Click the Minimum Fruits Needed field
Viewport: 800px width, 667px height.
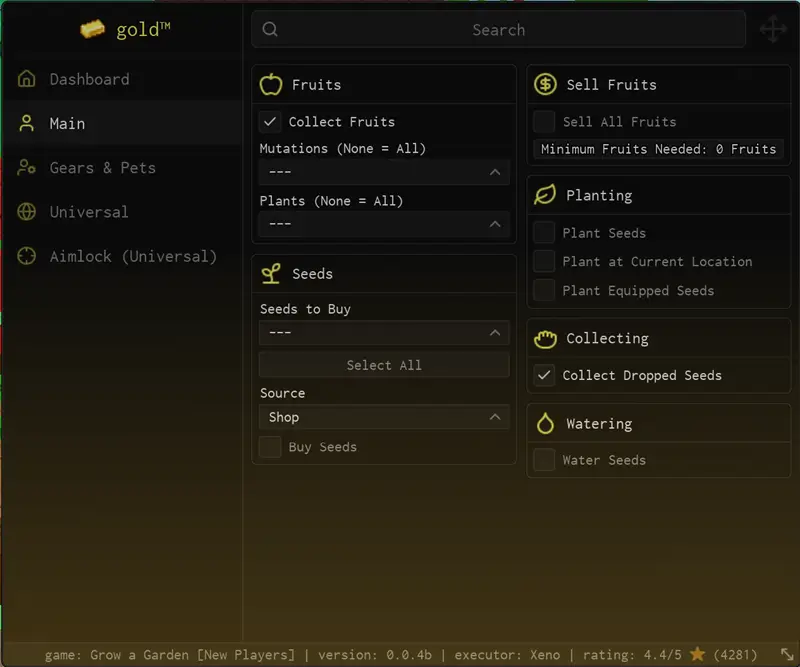(658, 149)
